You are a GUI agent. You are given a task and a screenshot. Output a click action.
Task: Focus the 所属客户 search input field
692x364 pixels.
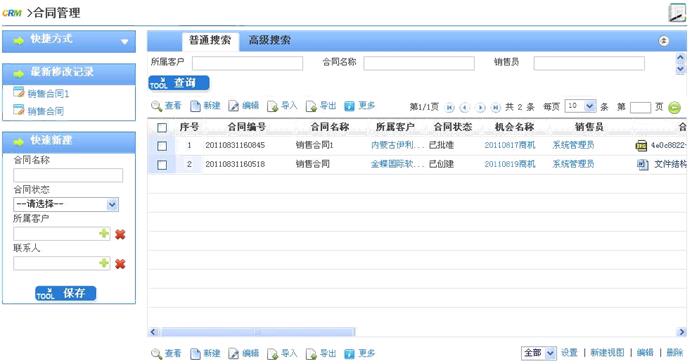pyautogui.click(x=247, y=63)
